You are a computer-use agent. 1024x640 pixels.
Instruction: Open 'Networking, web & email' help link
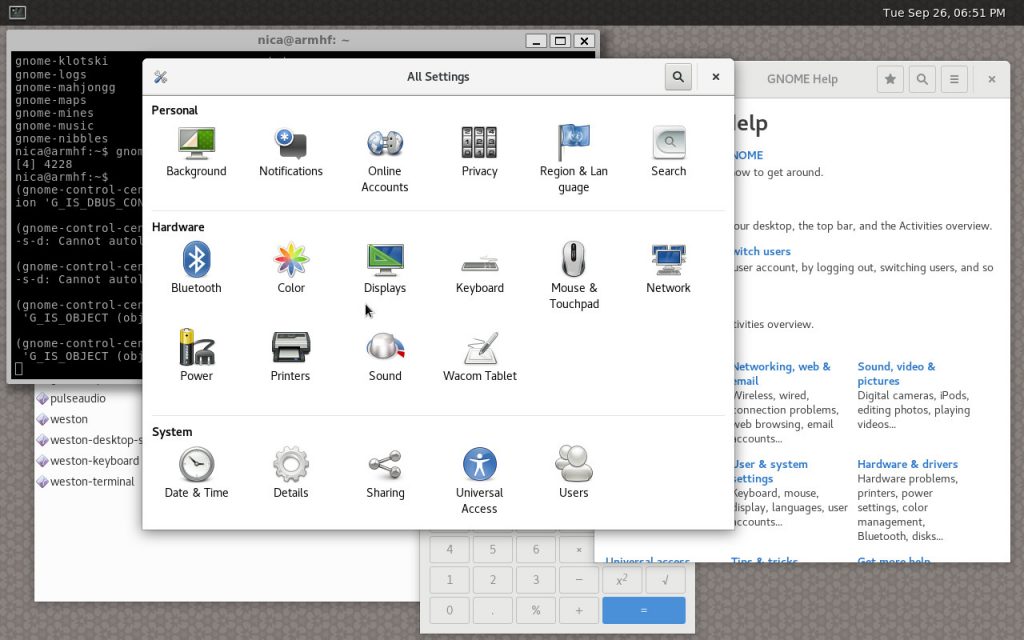(781, 374)
